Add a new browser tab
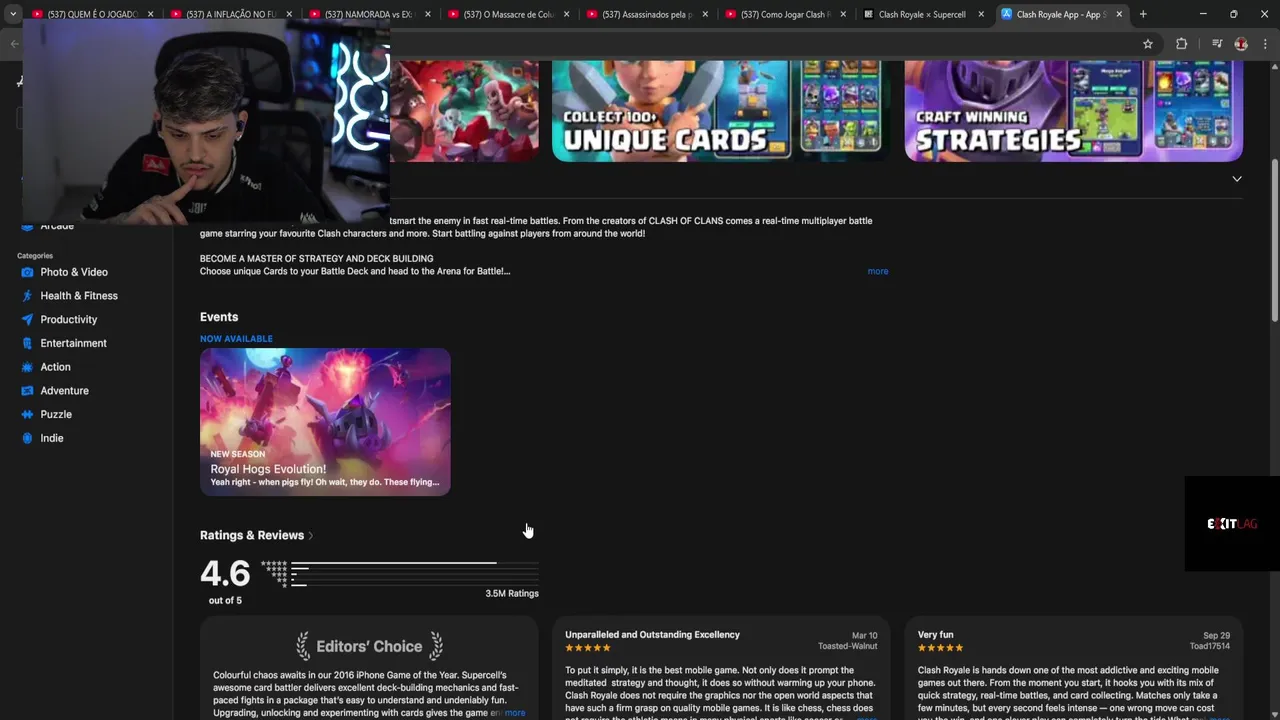Screen dimensions: 1280x720 tap(1143, 14)
